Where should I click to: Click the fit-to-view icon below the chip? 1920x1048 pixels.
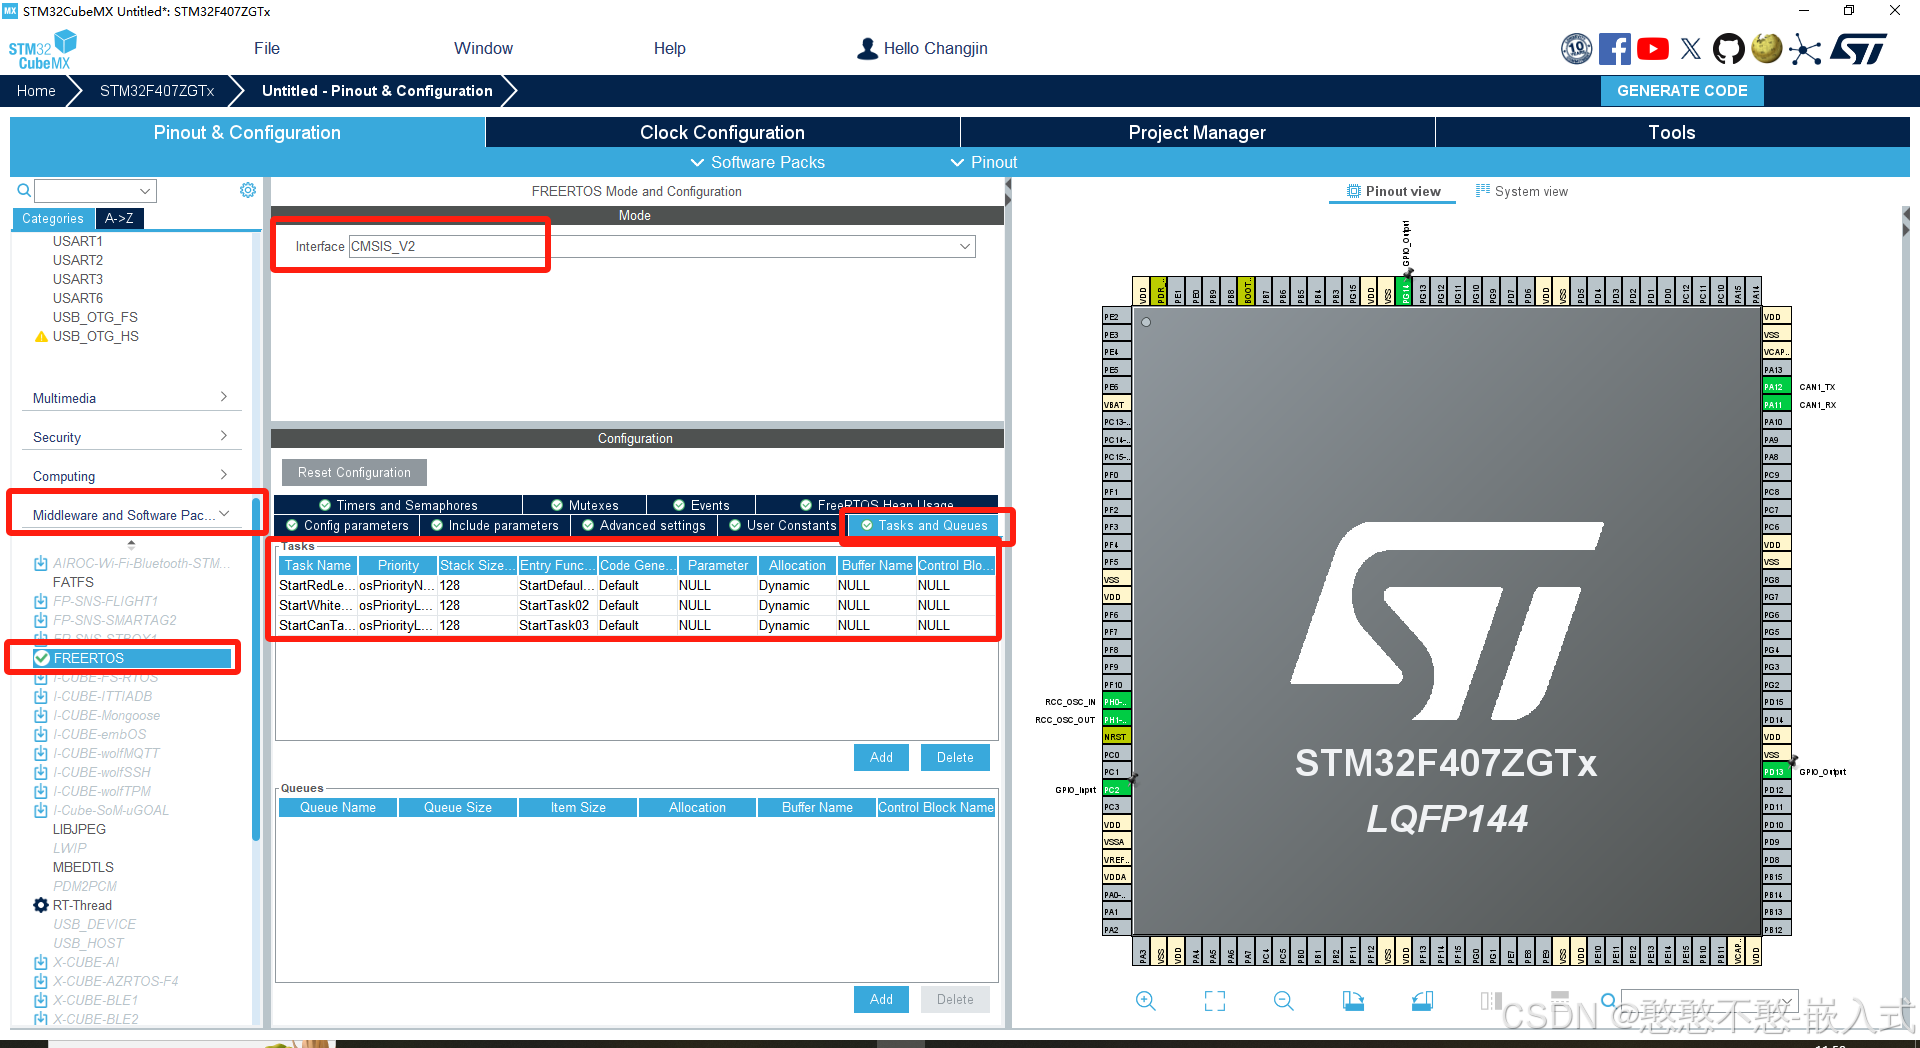click(x=1214, y=1000)
